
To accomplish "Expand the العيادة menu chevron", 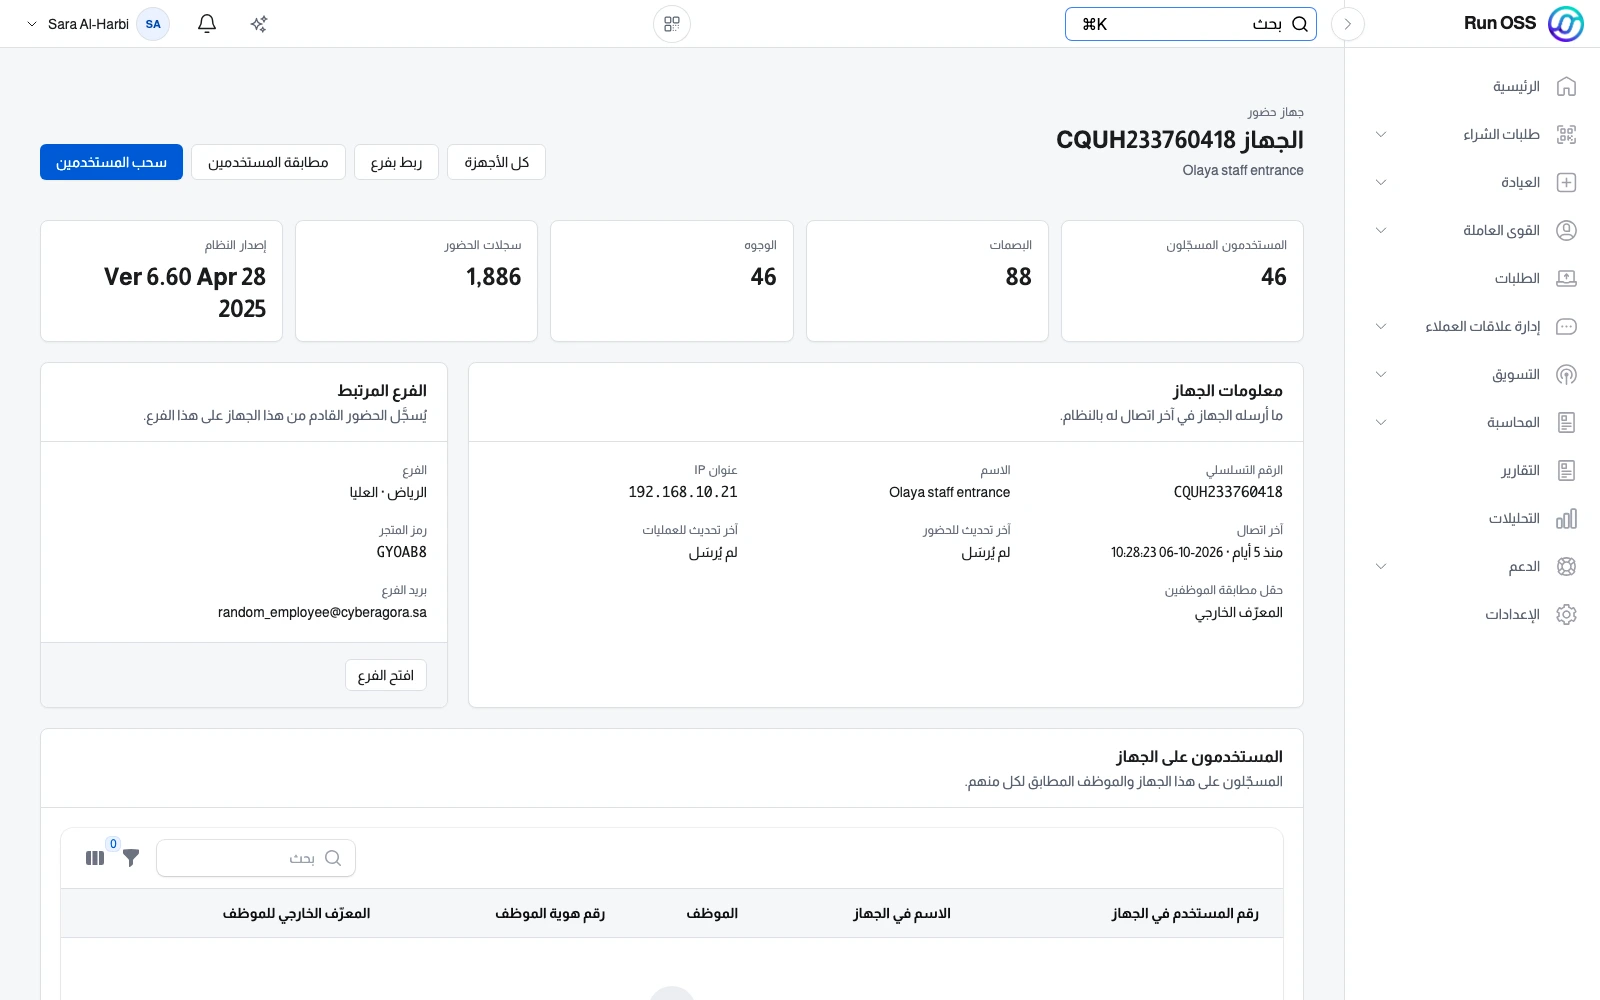I will tap(1381, 183).
